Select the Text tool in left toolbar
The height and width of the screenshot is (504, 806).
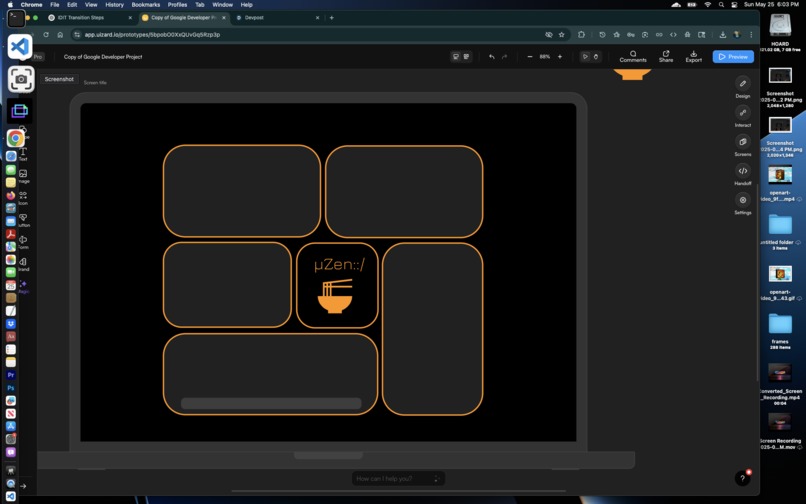23,154
